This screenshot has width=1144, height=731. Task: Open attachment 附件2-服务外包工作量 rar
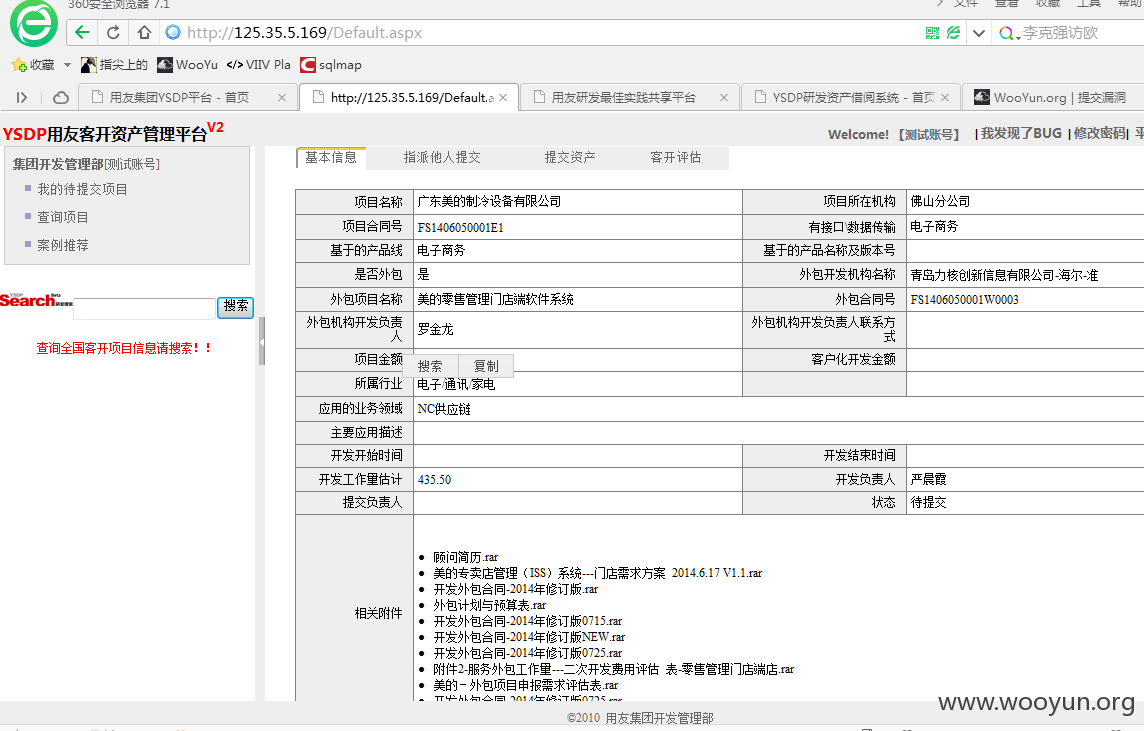[614, 670]
